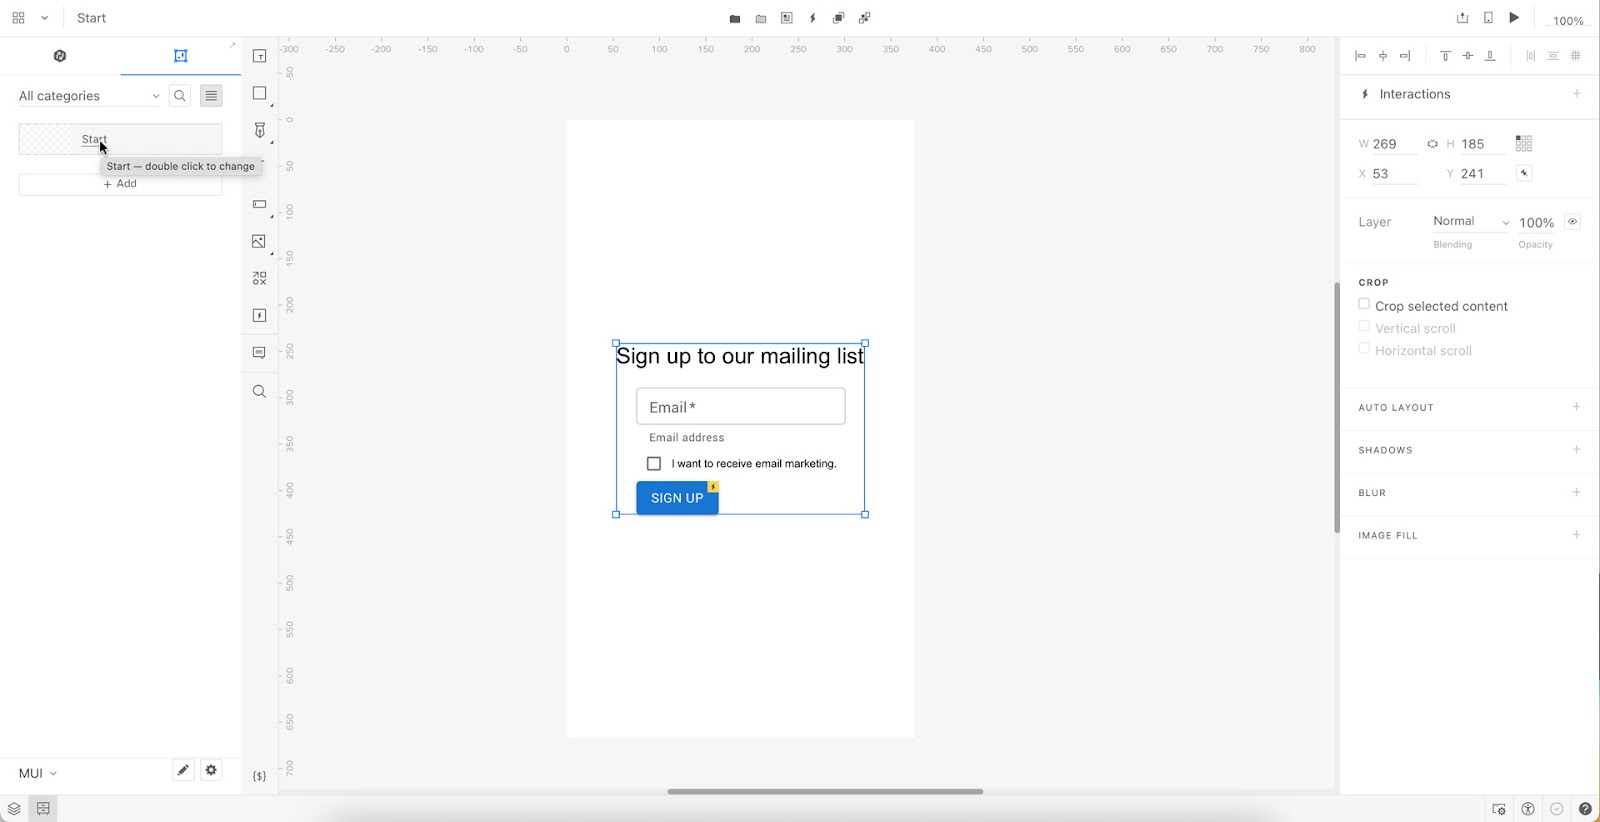
Task: Select the Image tool
Action: click(x=259, y=241)
